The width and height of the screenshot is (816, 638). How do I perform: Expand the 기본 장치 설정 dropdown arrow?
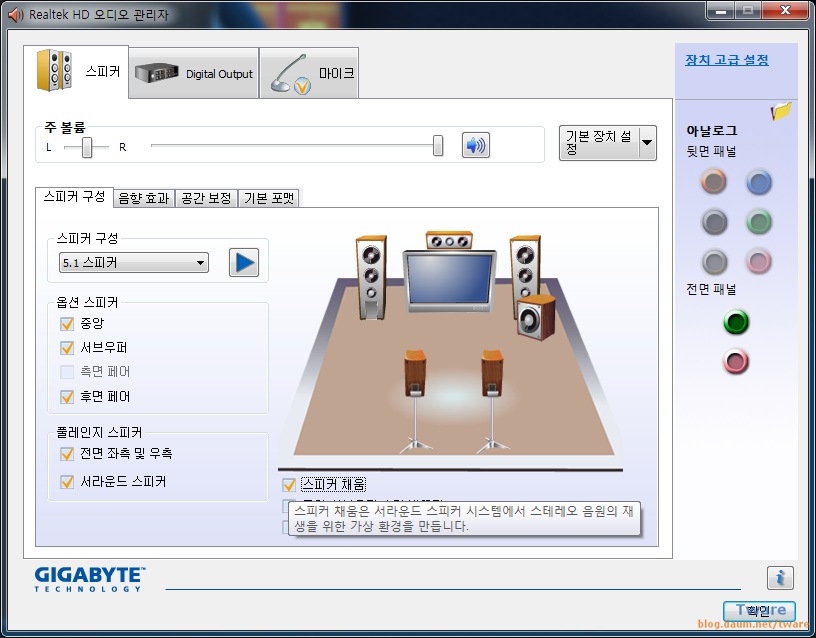coord(647,143)
